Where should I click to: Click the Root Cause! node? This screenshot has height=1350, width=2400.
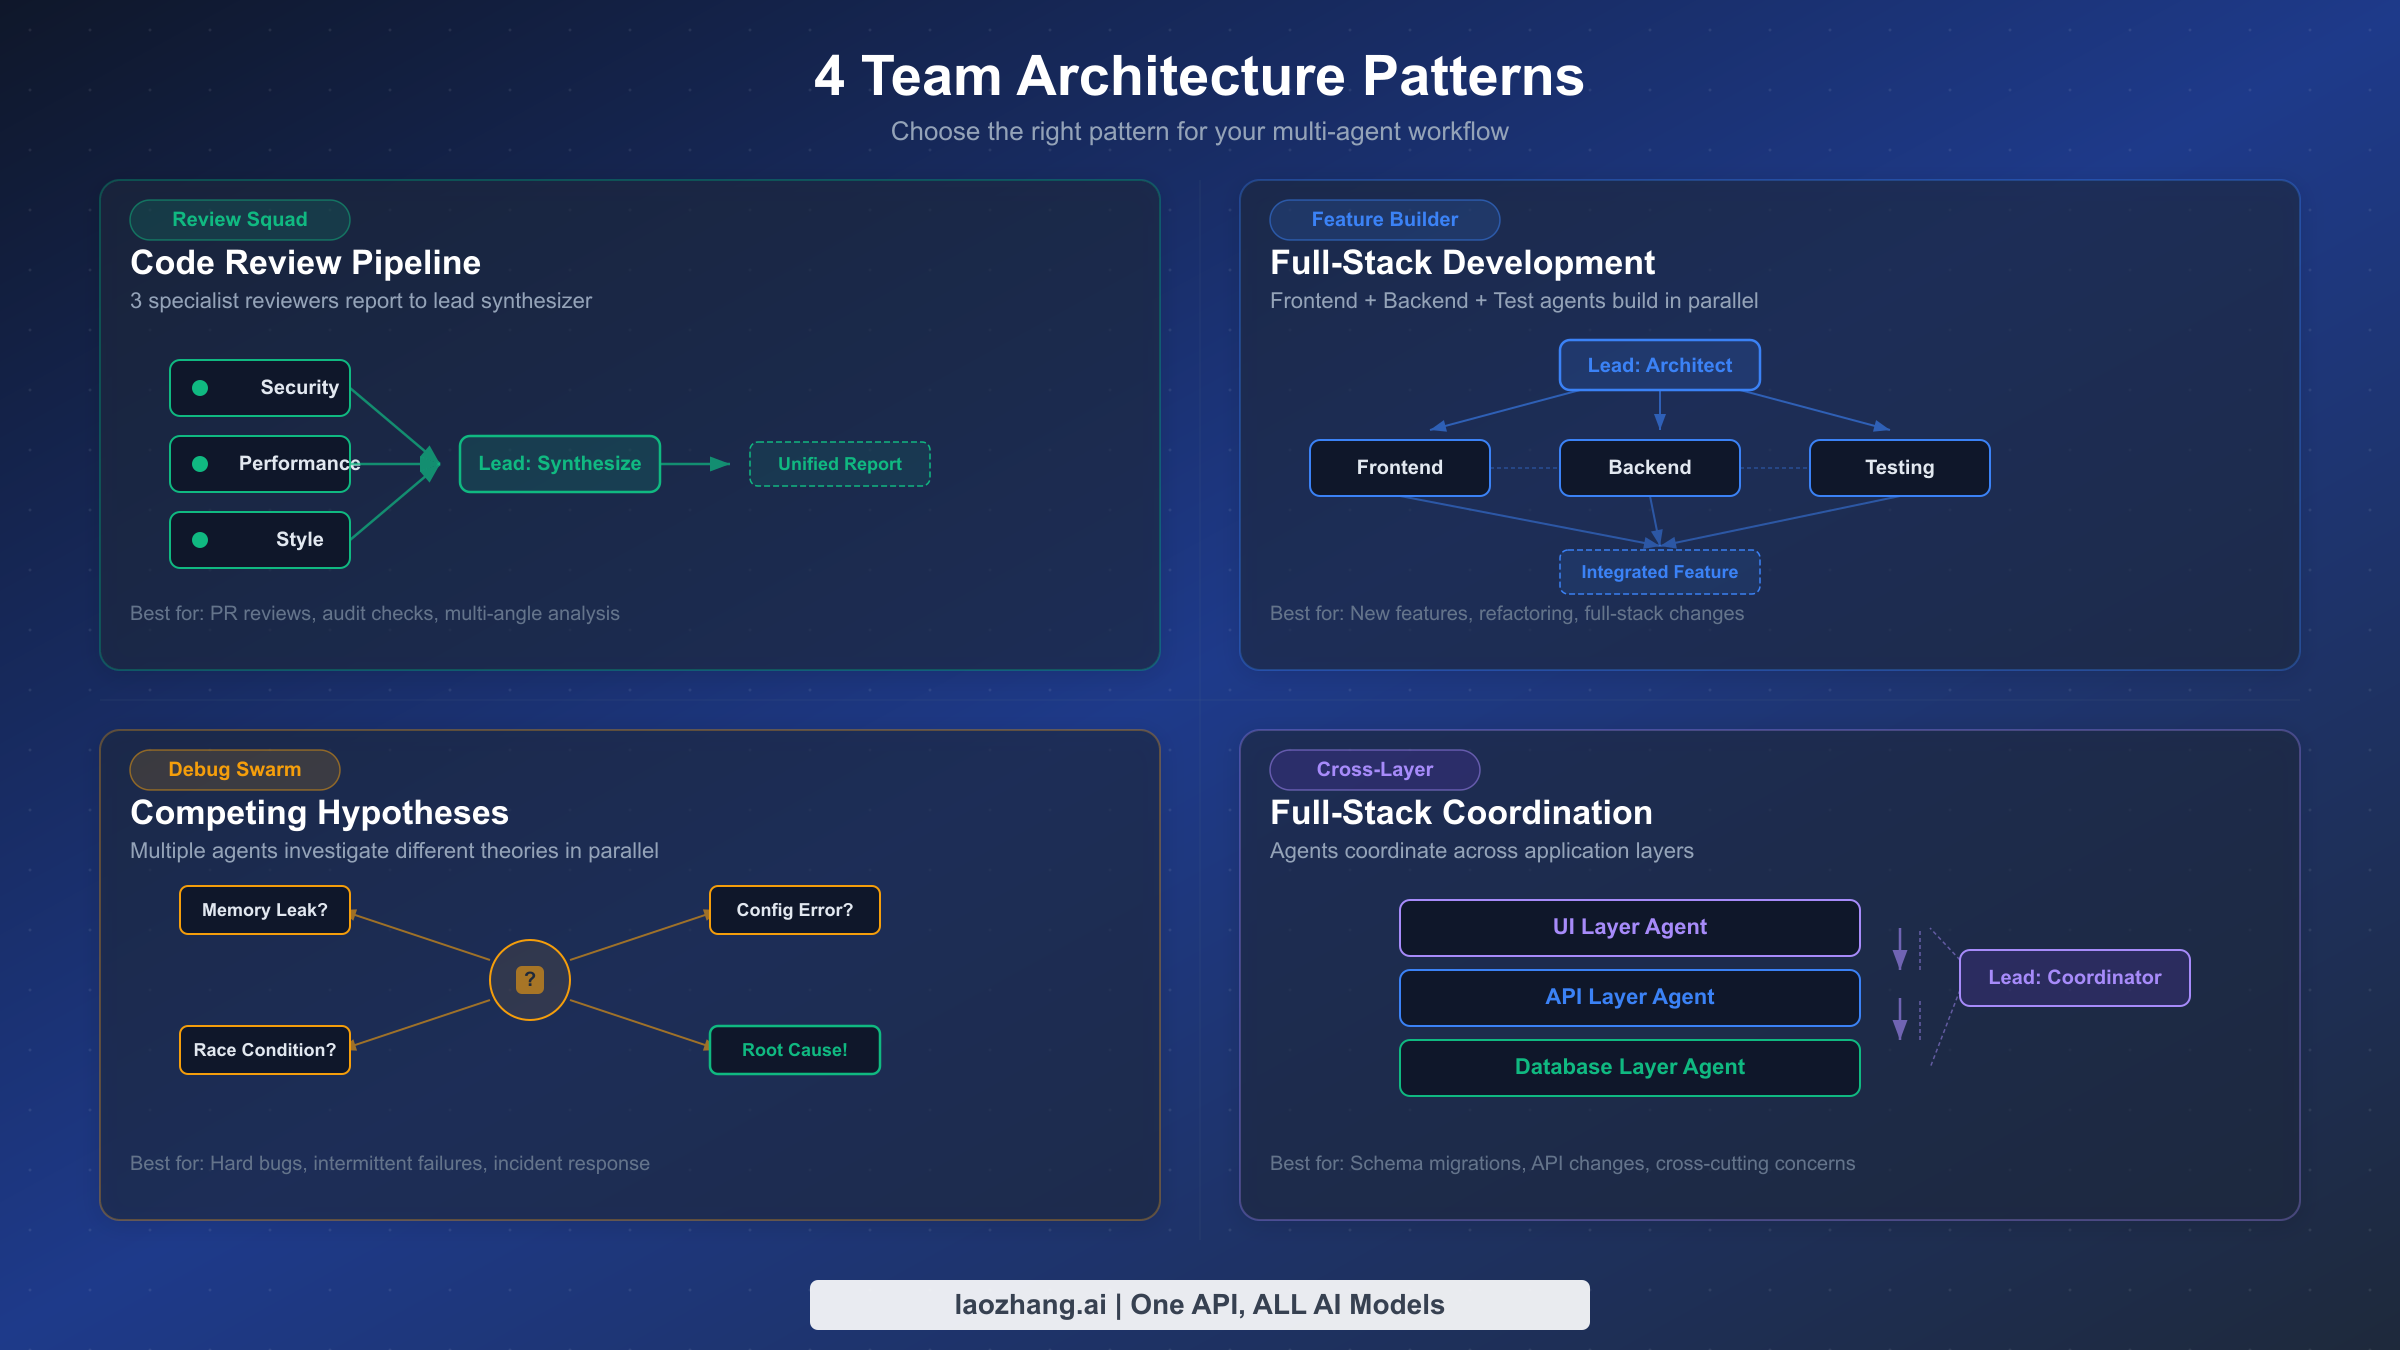coord(794,1050)
